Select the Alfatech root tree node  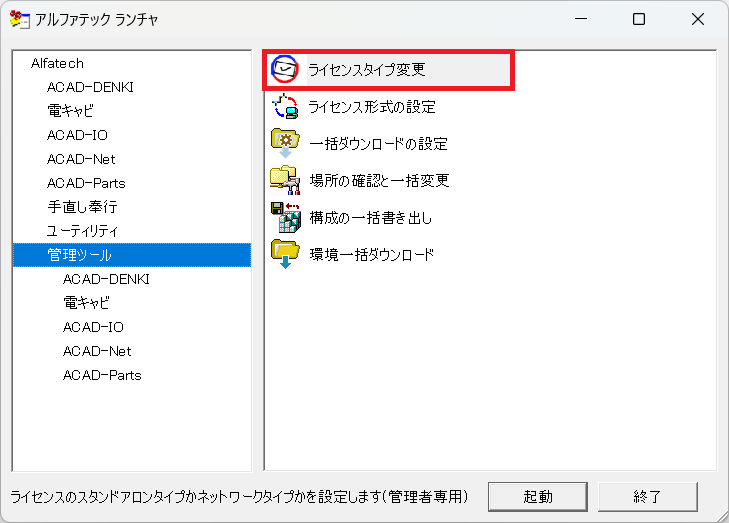click(57, 63)
